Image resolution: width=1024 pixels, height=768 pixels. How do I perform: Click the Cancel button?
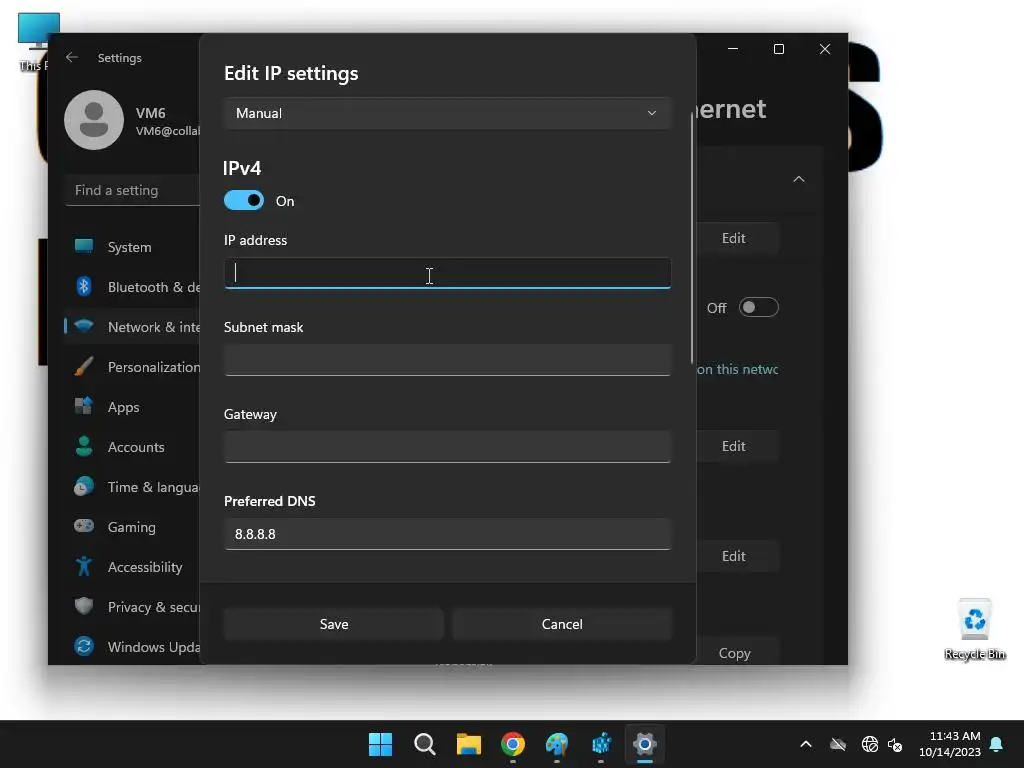tap(562, 624)
